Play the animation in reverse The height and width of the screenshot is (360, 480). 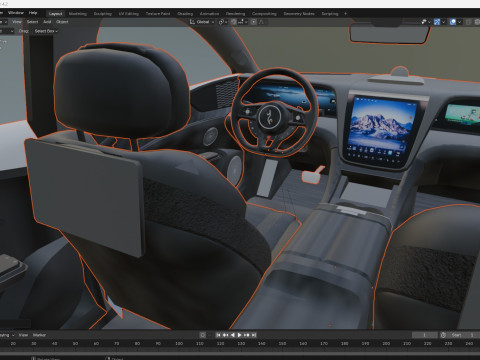coord(232,335)
